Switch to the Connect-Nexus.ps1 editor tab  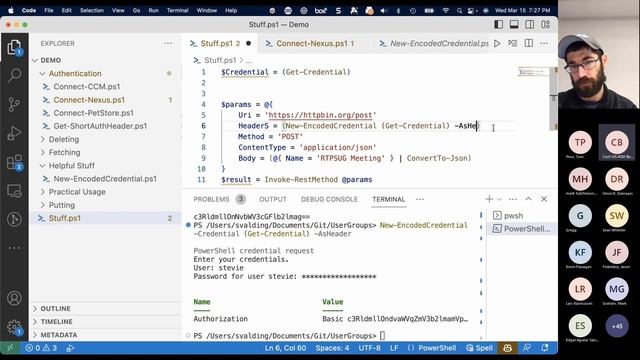pyautogui.click(x=315, y=43)
